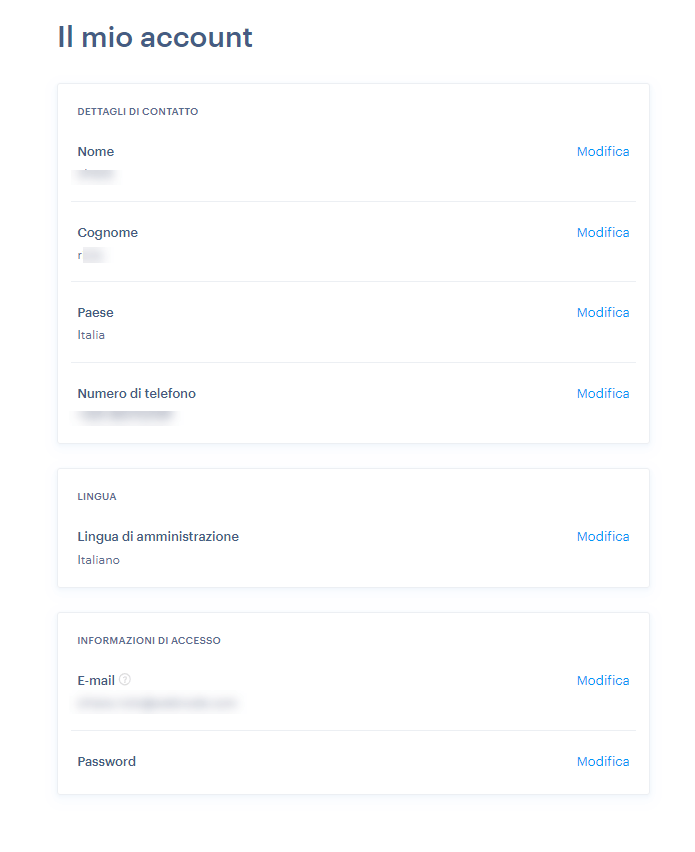
Task: Click the blurred e-mail address value
Action: click(x=156, y=703)
